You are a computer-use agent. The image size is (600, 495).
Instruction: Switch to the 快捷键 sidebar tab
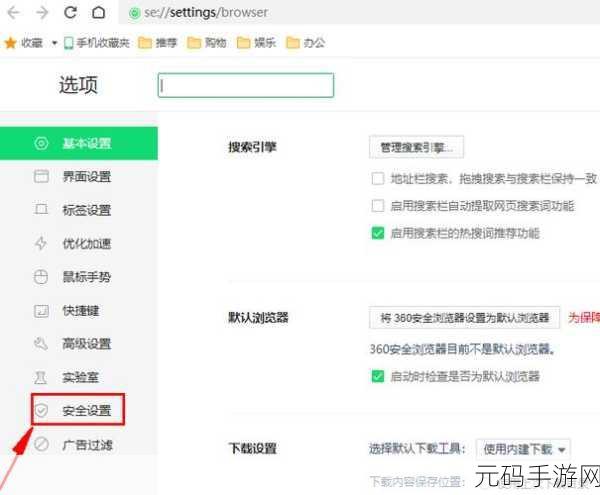coord(79,311)
